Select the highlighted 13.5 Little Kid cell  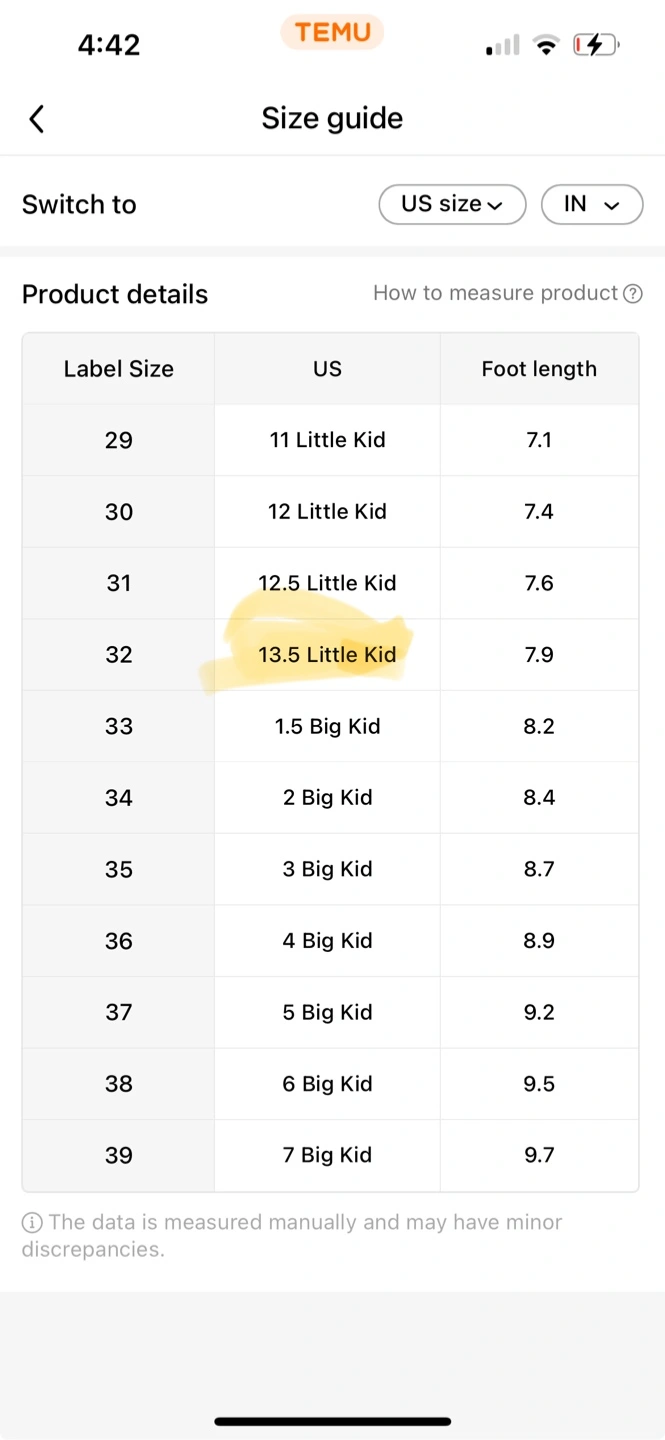click(327, 655)
